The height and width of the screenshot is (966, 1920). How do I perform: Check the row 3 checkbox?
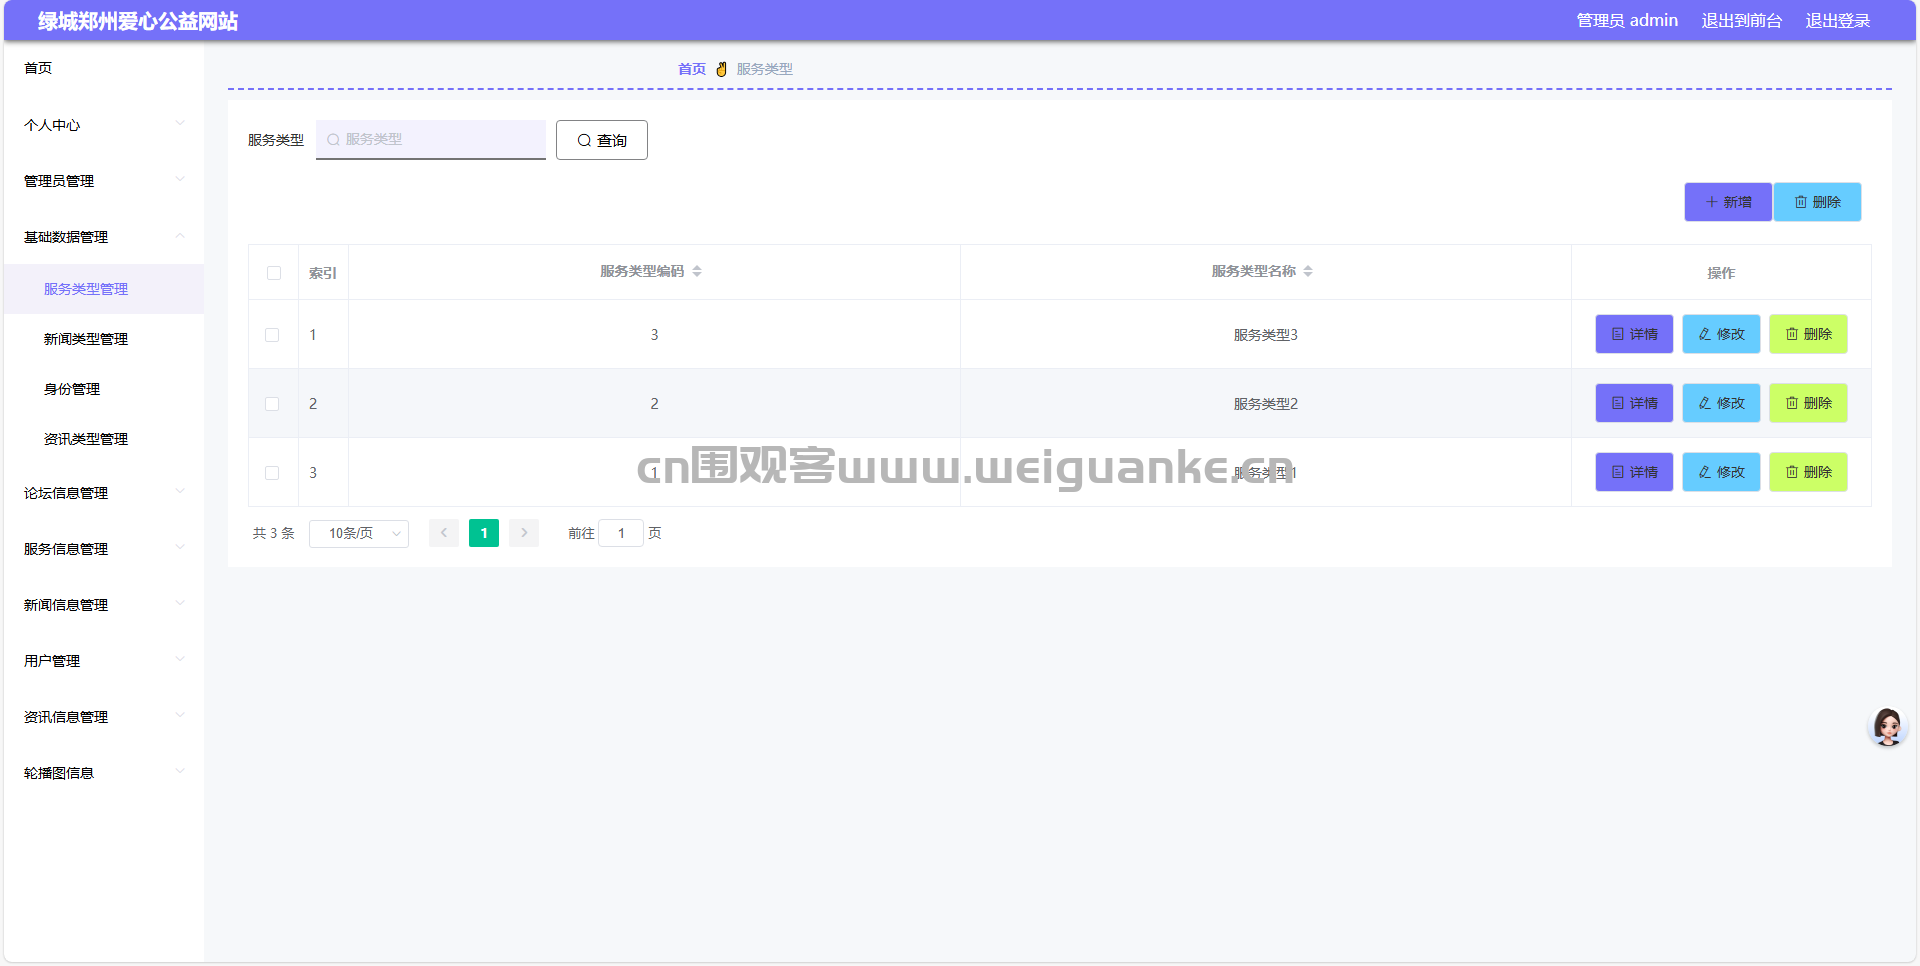[x=272, y=473]
